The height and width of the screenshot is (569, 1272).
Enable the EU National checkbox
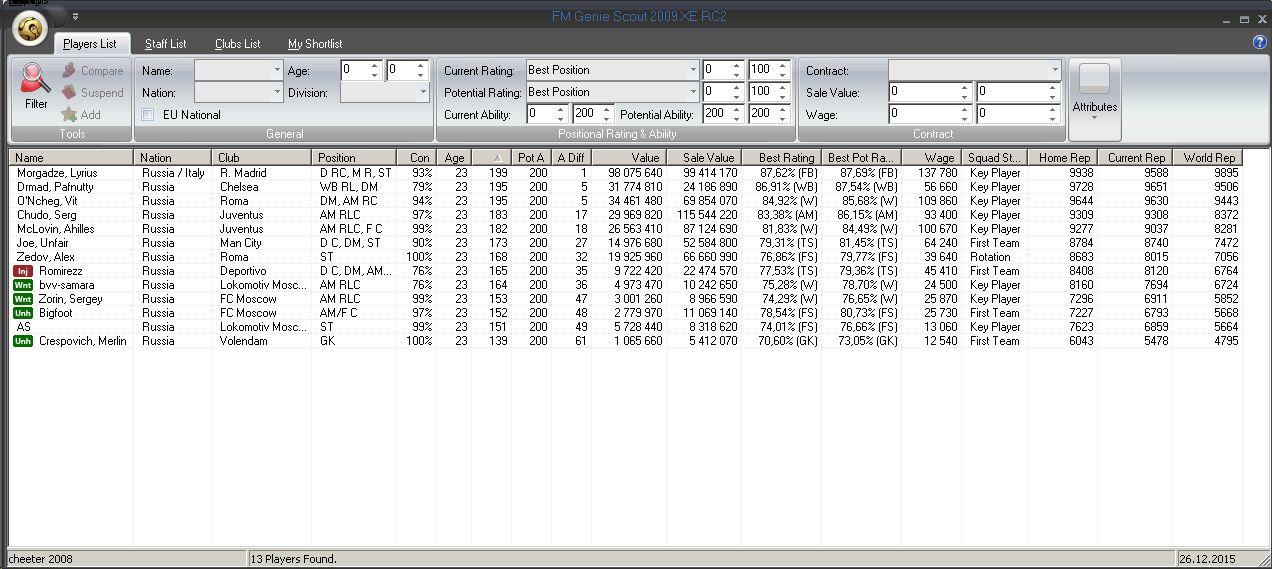click(148, 115)
